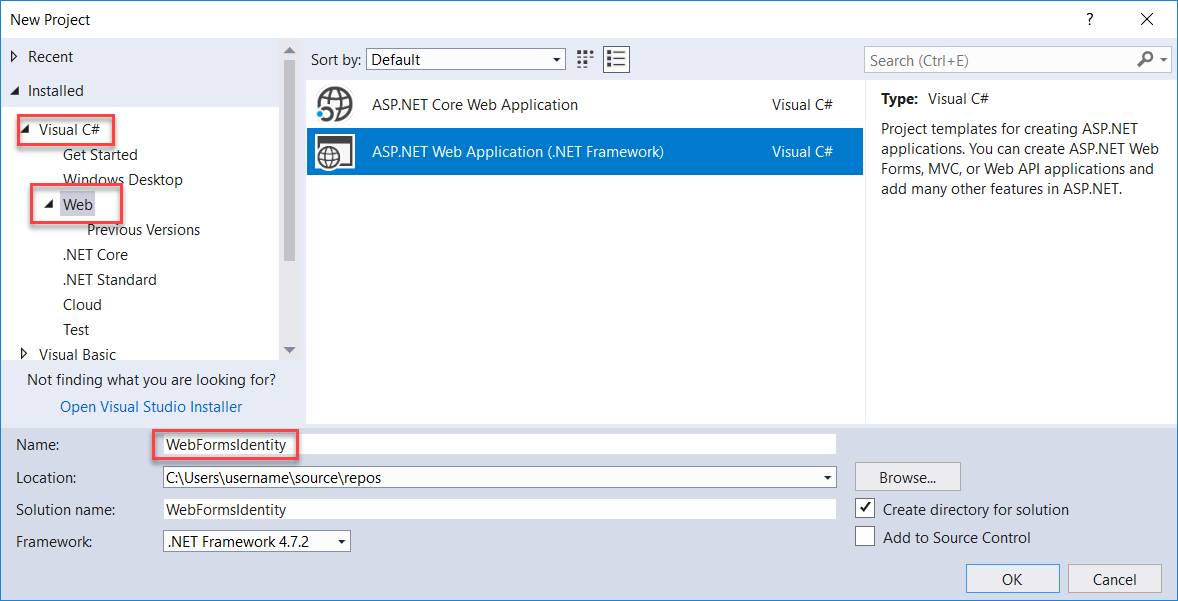1178x601 pixels.
Task: Switch templates to list view
Action: click(x=616, y=59)
